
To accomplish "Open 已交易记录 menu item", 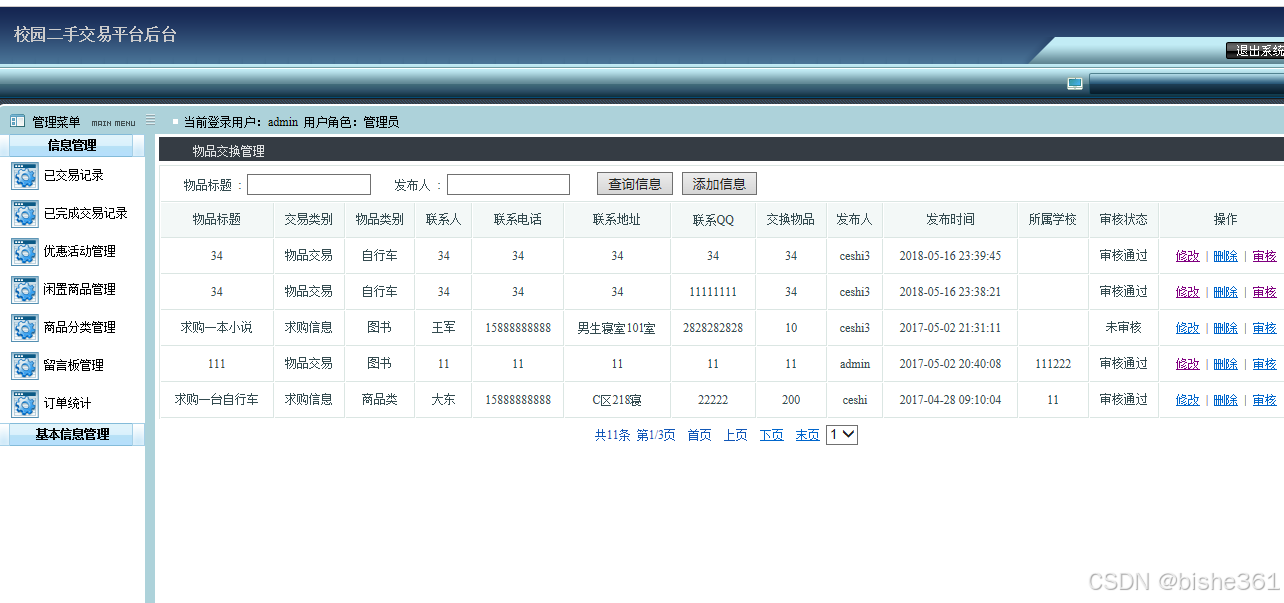I will [73, 175].
